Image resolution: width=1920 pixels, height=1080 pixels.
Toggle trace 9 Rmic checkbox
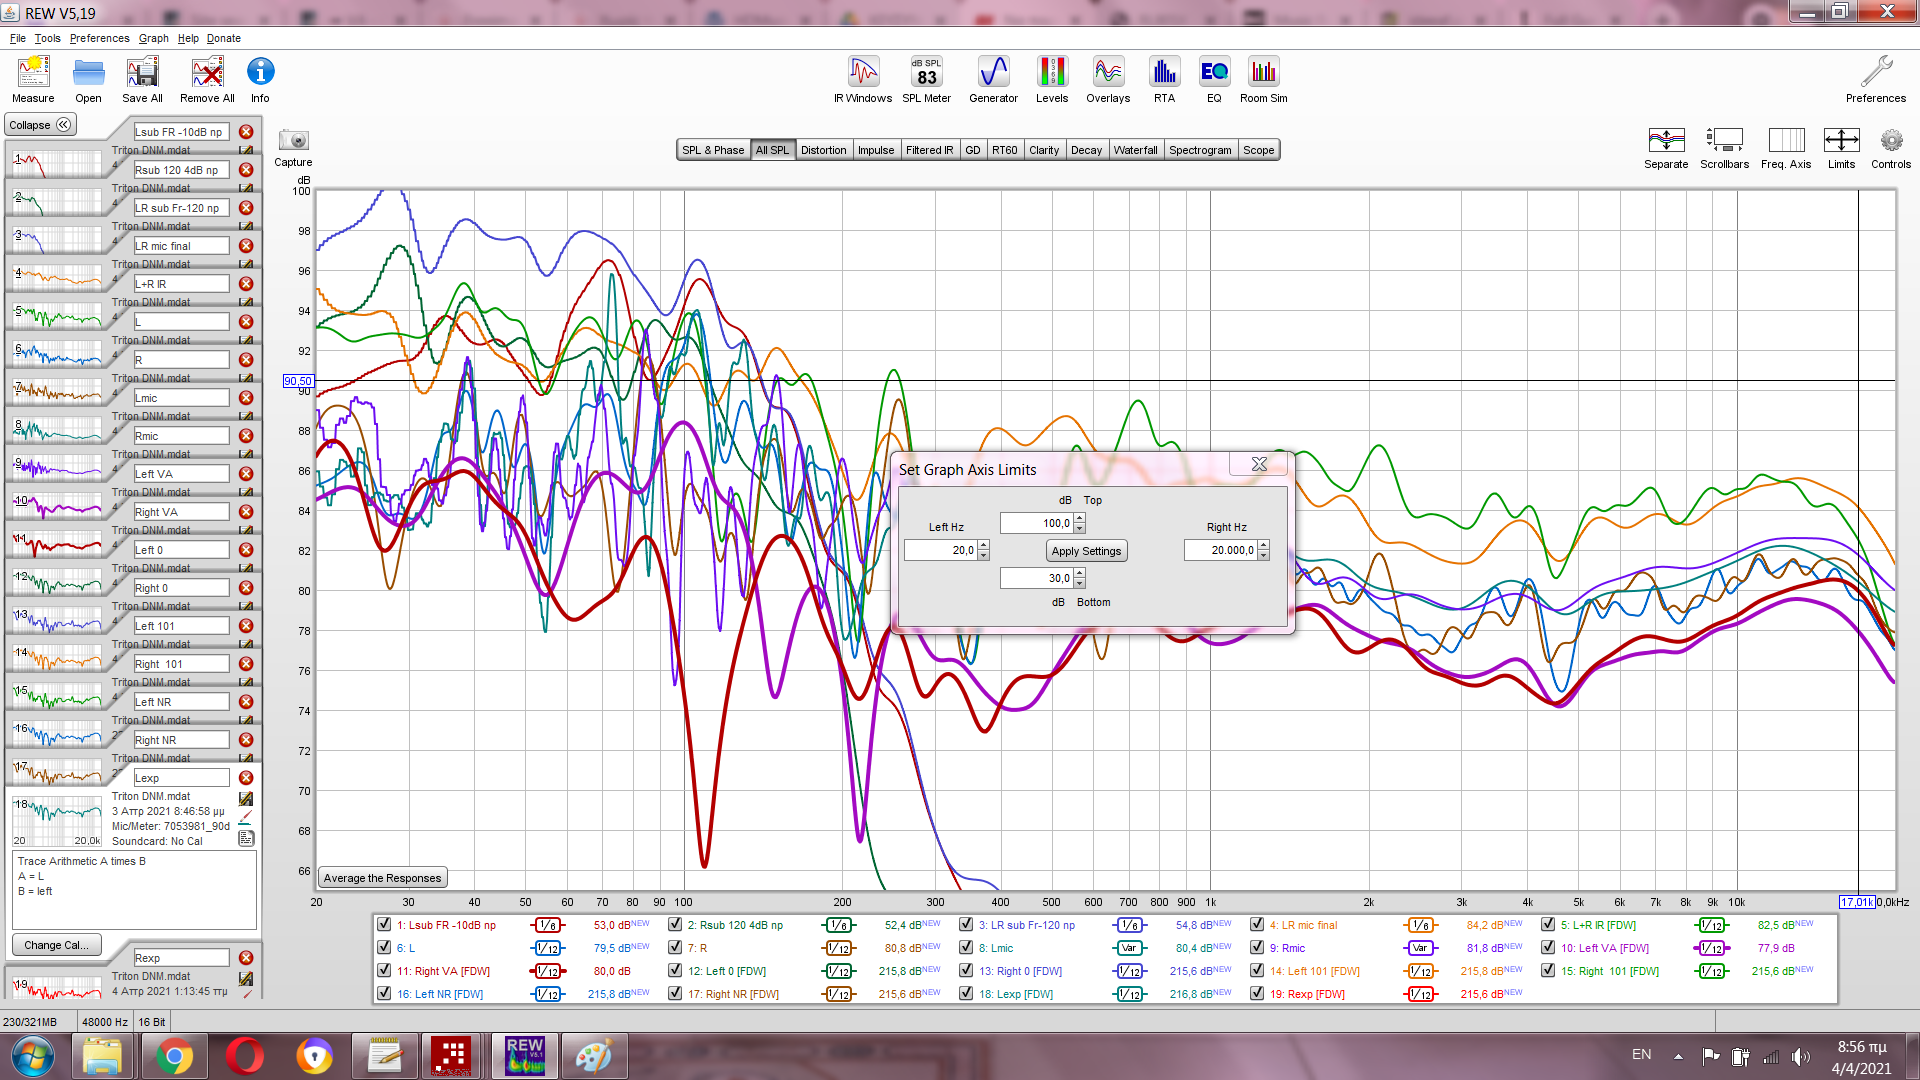pos(1257,948)
